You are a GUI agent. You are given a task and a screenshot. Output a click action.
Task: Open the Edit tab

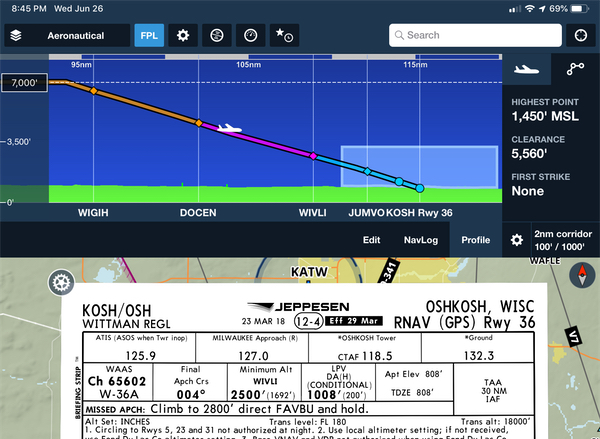[x=371, y=240]
